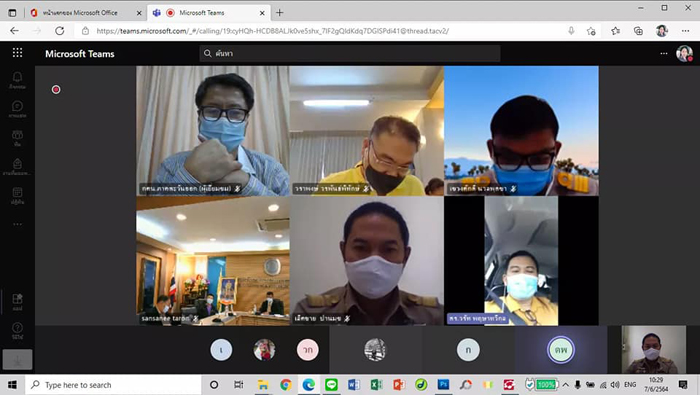This screenshot has width=700, height=395.
Task: Open a new browser tab
Action: (279, 13)
